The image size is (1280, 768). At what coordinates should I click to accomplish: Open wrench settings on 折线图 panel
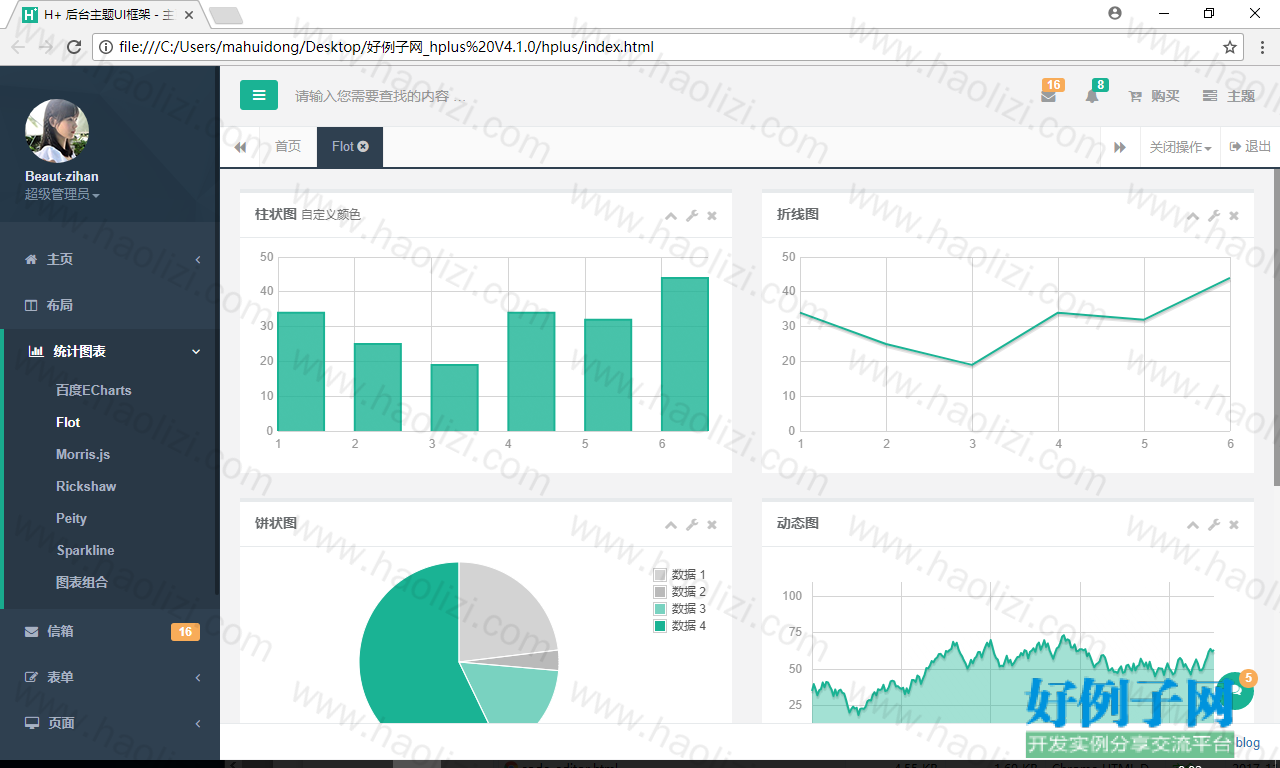1214,216
